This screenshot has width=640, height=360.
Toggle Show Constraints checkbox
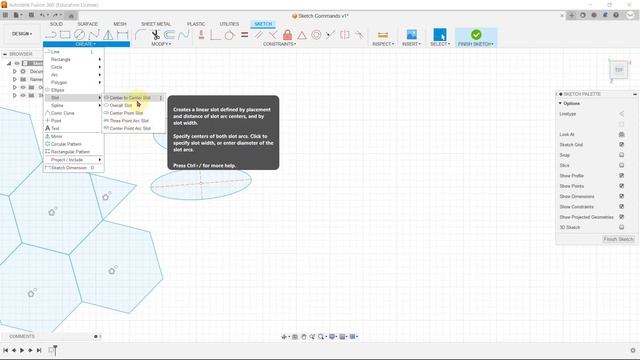click(x=622, y=207)
